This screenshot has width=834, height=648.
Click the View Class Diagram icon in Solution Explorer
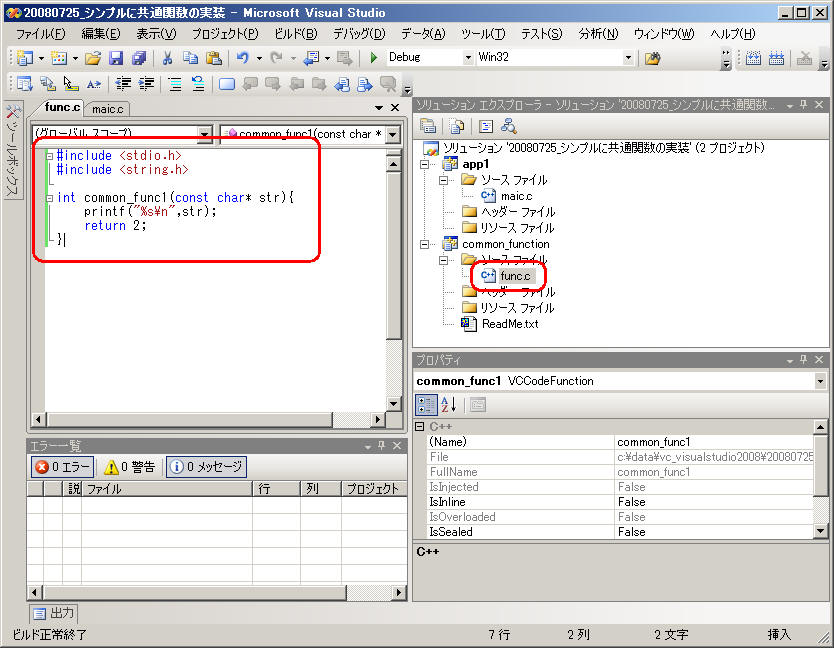click(x=509, y=126)
